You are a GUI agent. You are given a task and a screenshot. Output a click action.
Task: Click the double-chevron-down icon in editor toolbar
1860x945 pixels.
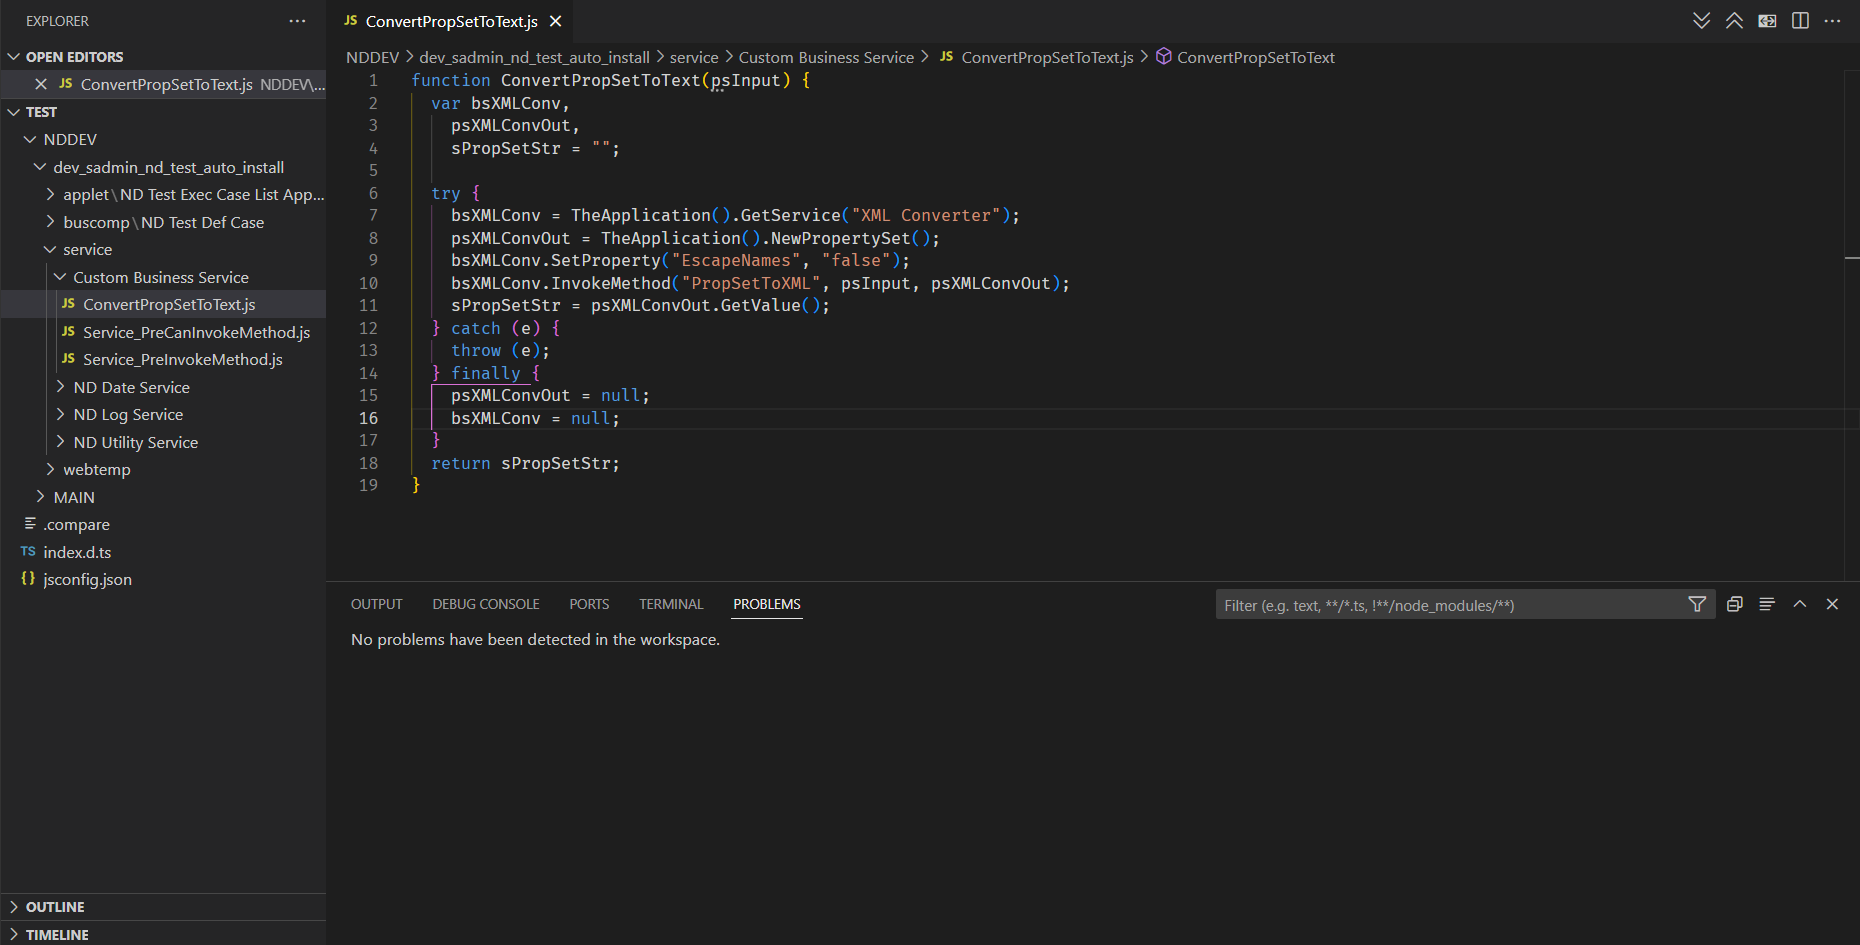point(1701,21)
